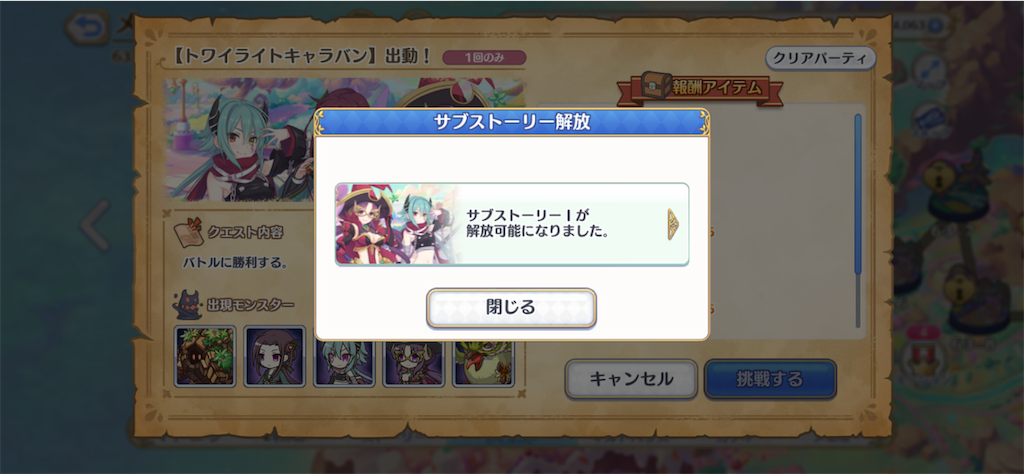Open the クリアパーティ clear party list
The image size is (1024, 474).
[x=820, y=57]
